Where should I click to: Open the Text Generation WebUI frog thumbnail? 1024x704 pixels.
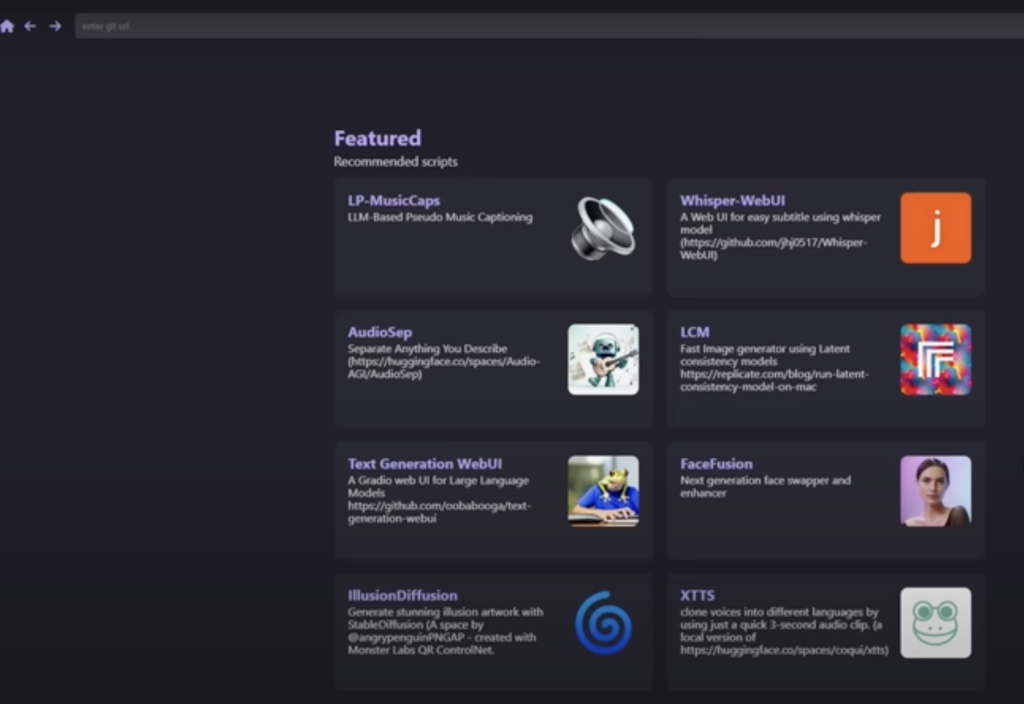603,491
